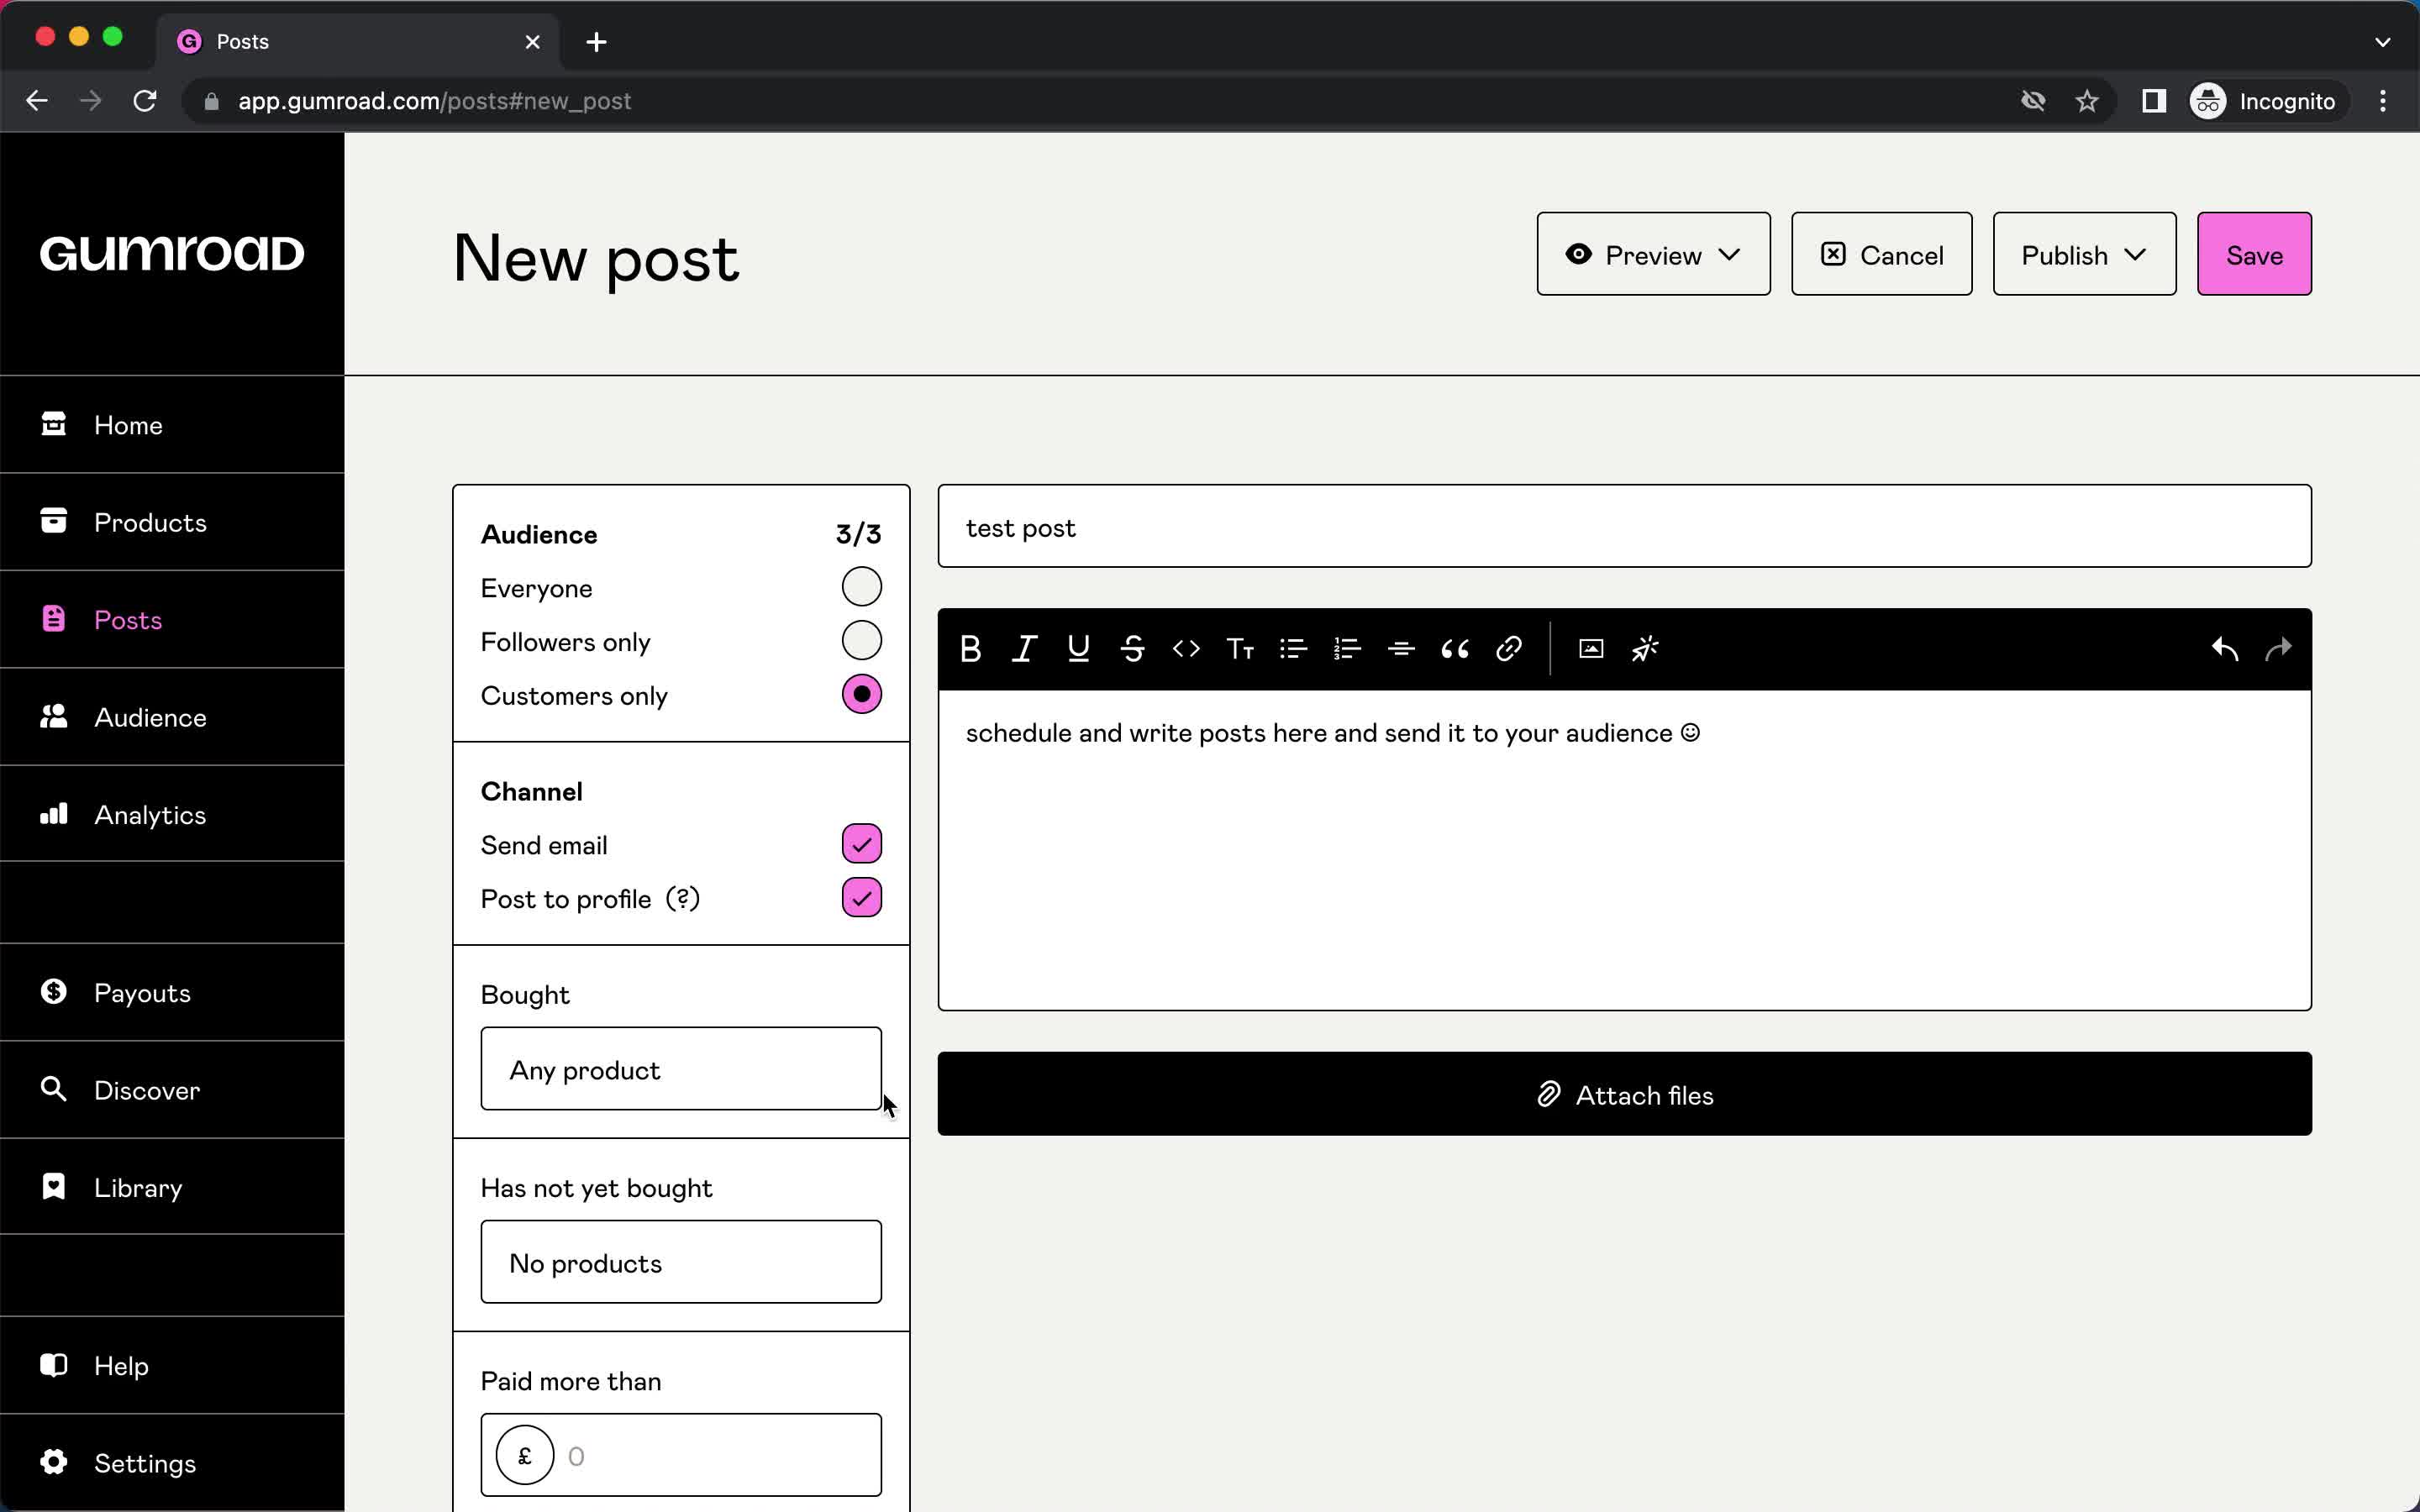Toggle bold formatting in editor toolbar
Viewport: 2420px width, 1512px height.
pyautogui.click(x=970, y=649)
